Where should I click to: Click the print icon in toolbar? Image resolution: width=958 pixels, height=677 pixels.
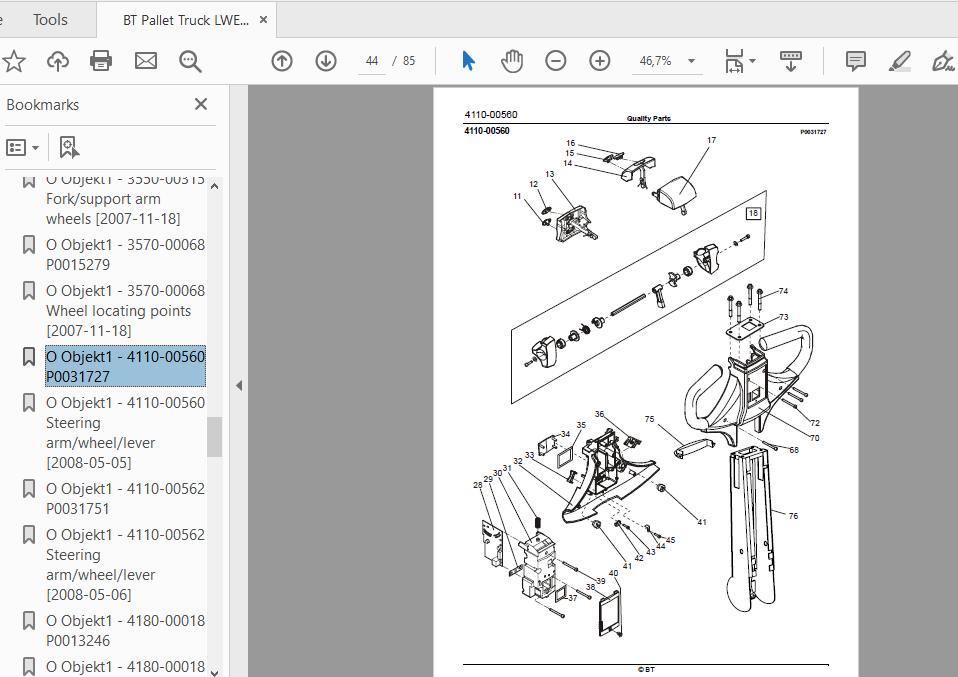point(101,61)
